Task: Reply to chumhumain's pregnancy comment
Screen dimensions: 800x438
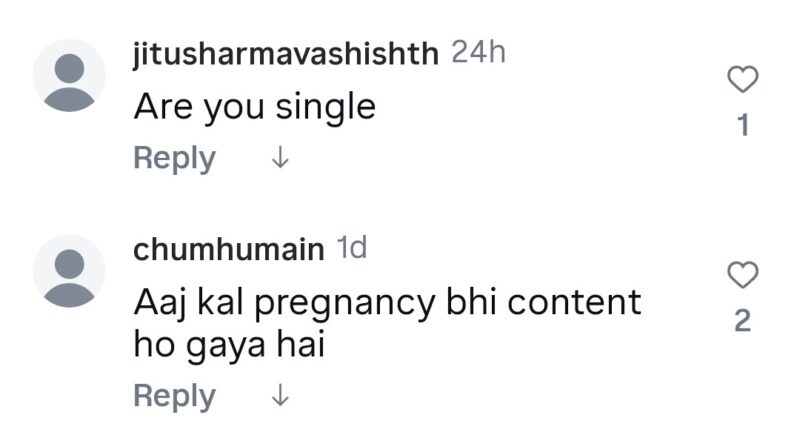Action: tap(174, 396)
